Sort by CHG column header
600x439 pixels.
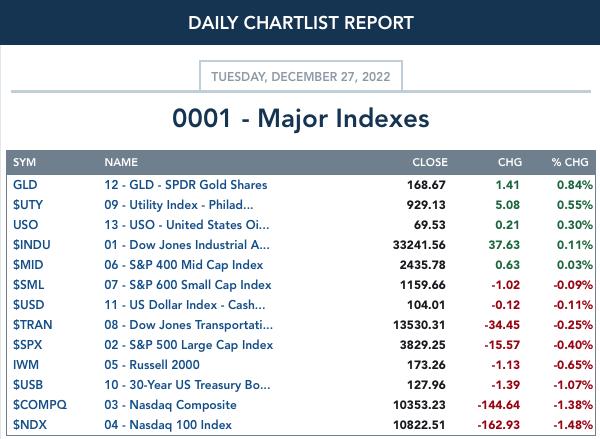510,162
